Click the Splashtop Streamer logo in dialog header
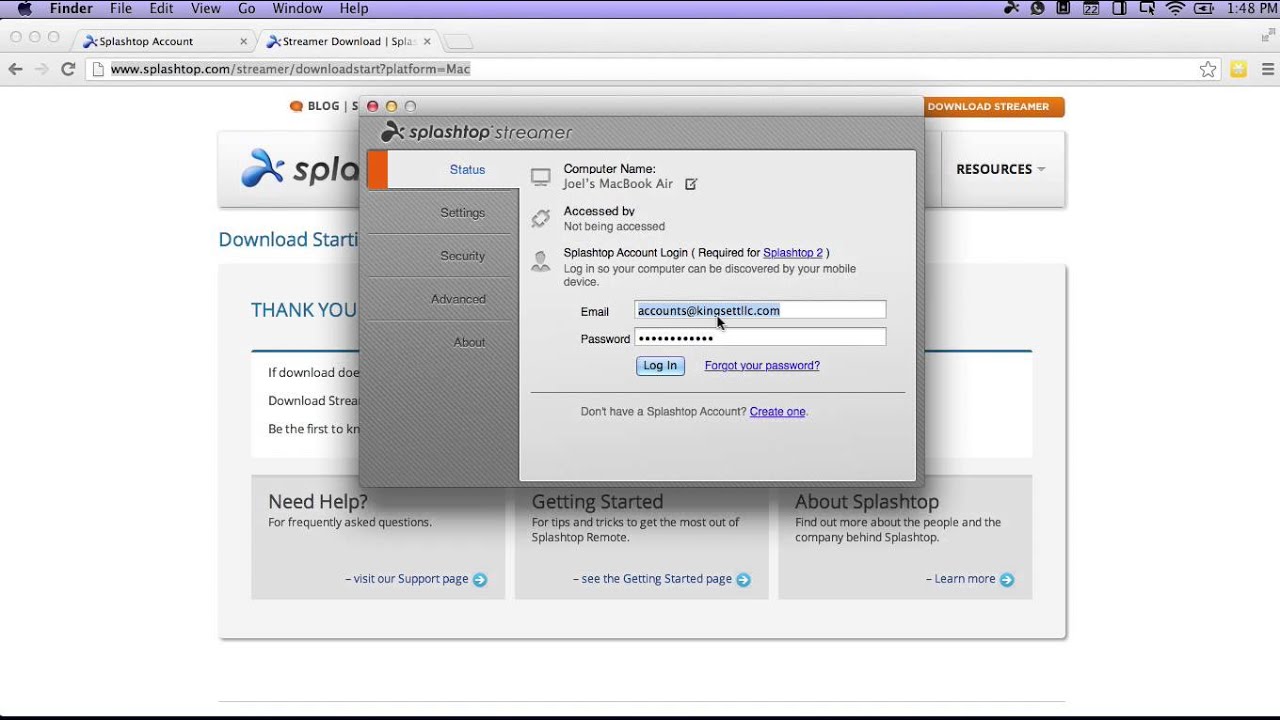This screenshot has width=1280, height=720. pyautogui.click(x=476, y=132)
